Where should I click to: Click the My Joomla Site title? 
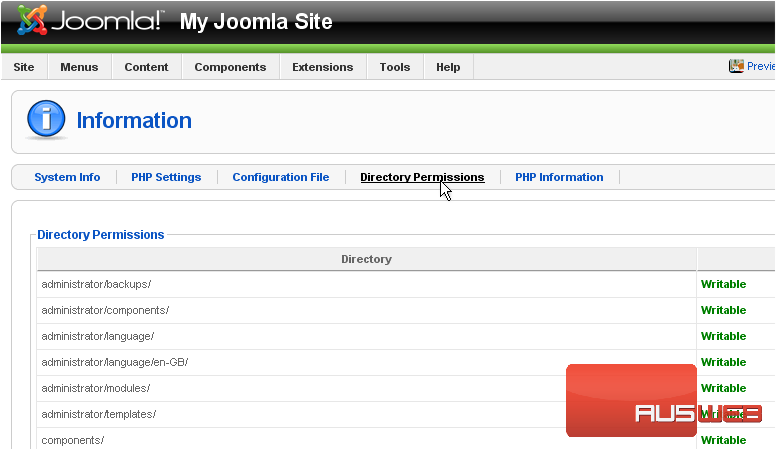point(256,22)
